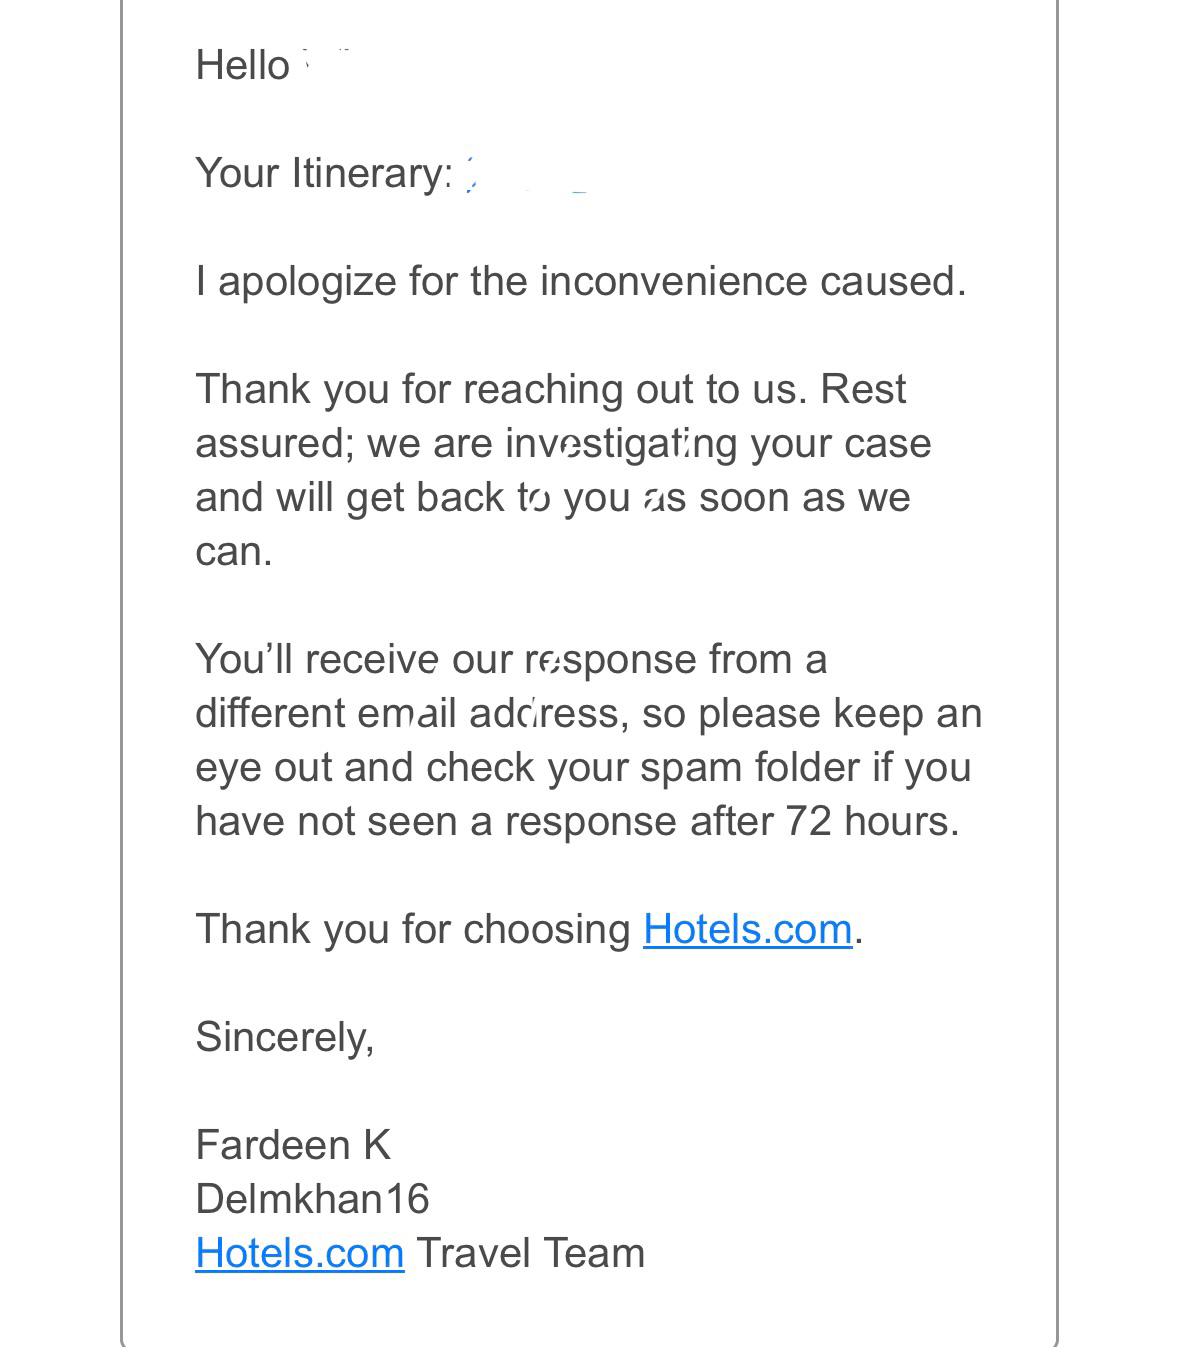Screen dimensions: 1178x1347
Task: Open Hotels.com link beside 'Travel Team'
Action: click(300, 1253)
